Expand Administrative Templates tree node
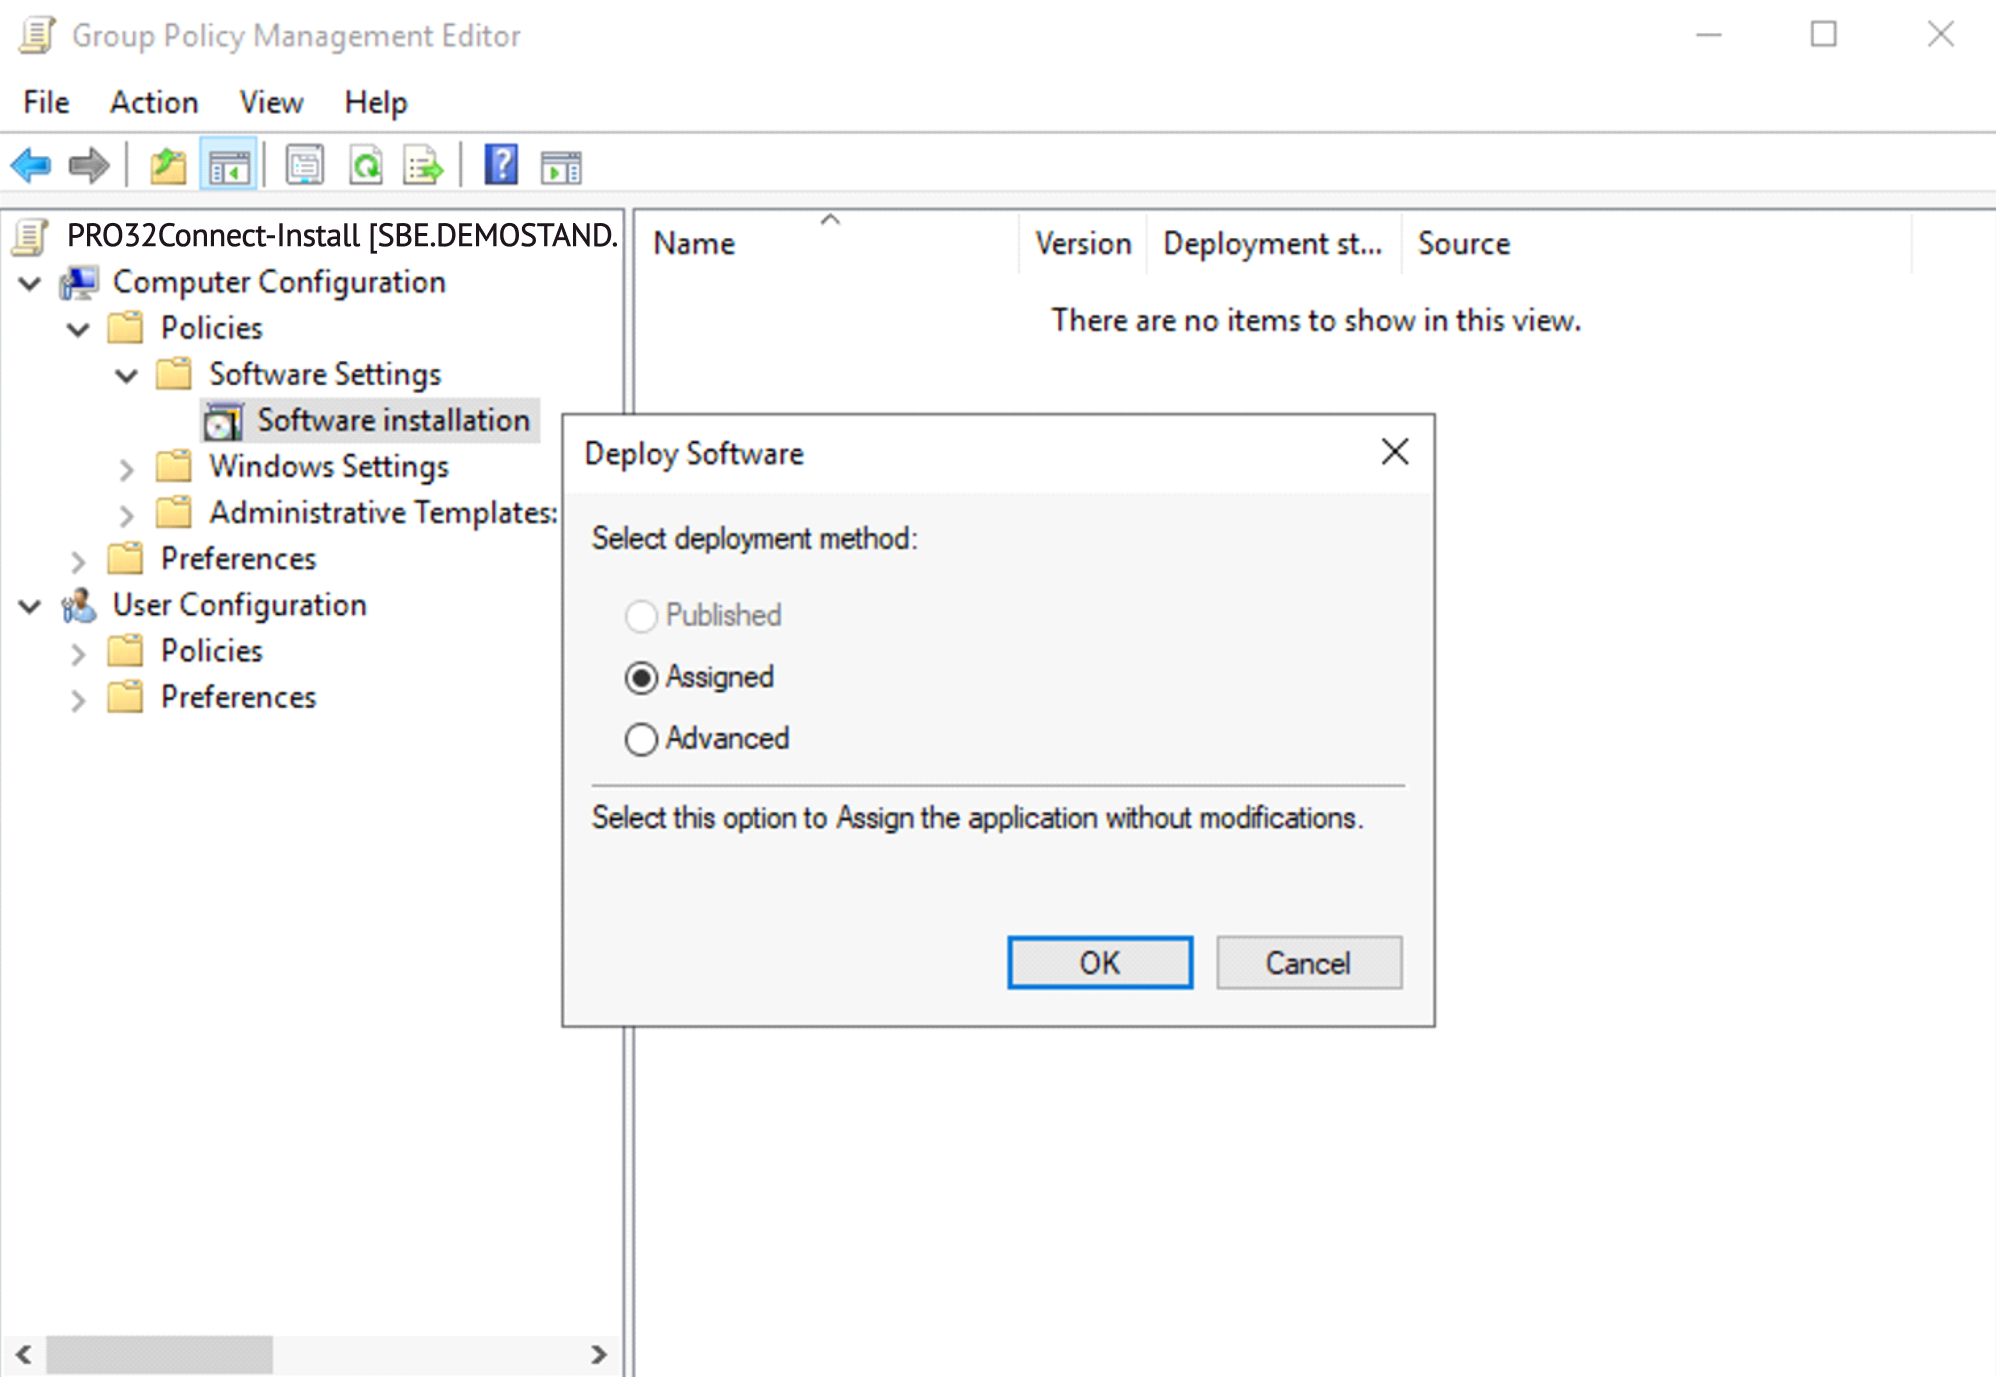This screenshot has width=1996, height=1377. 126,514
